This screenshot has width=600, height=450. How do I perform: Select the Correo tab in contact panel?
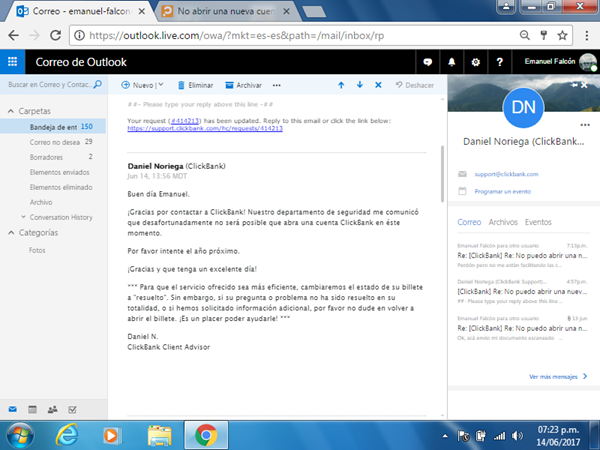469,222
